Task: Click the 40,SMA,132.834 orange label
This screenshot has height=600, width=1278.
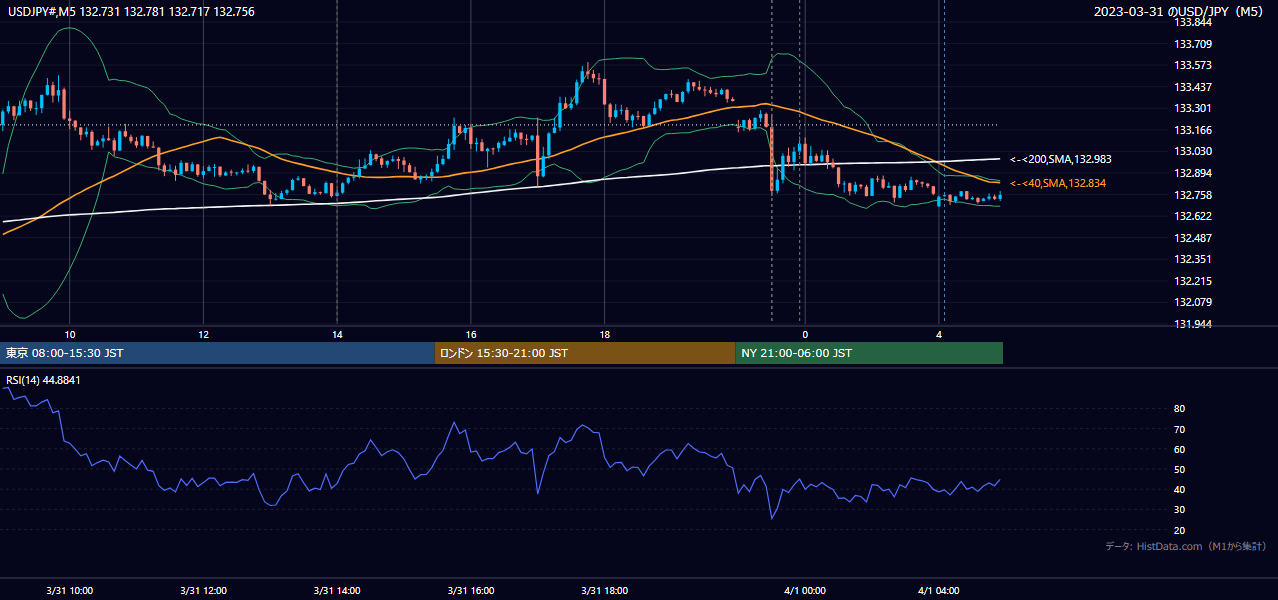Action: (1058, 183)
